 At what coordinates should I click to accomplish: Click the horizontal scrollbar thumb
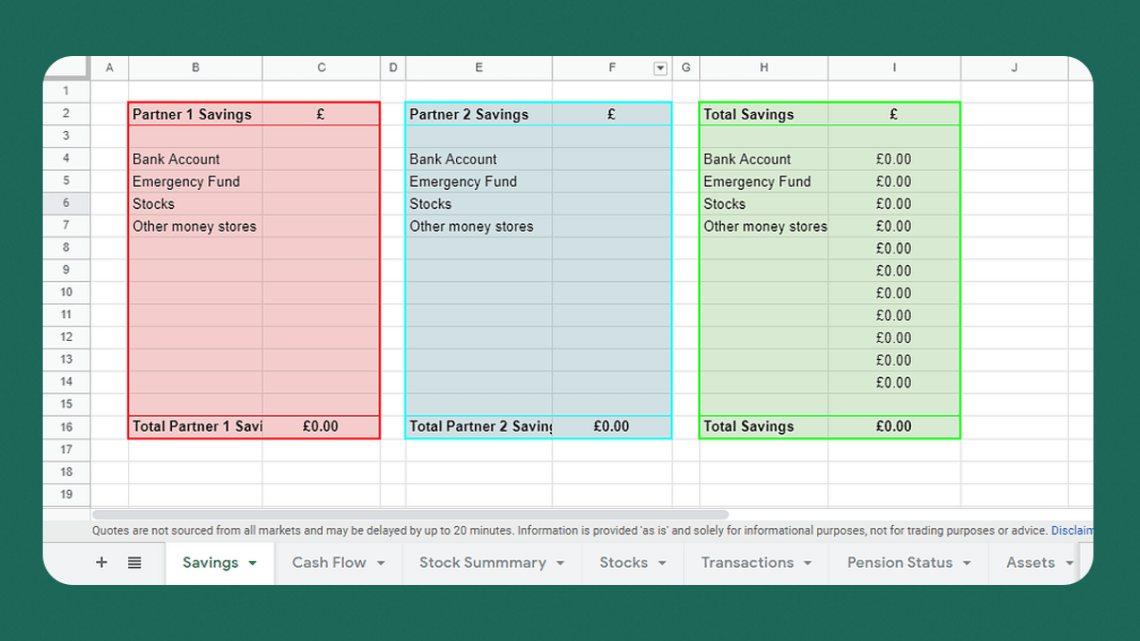pyautogui.click(x=410, y=515)
